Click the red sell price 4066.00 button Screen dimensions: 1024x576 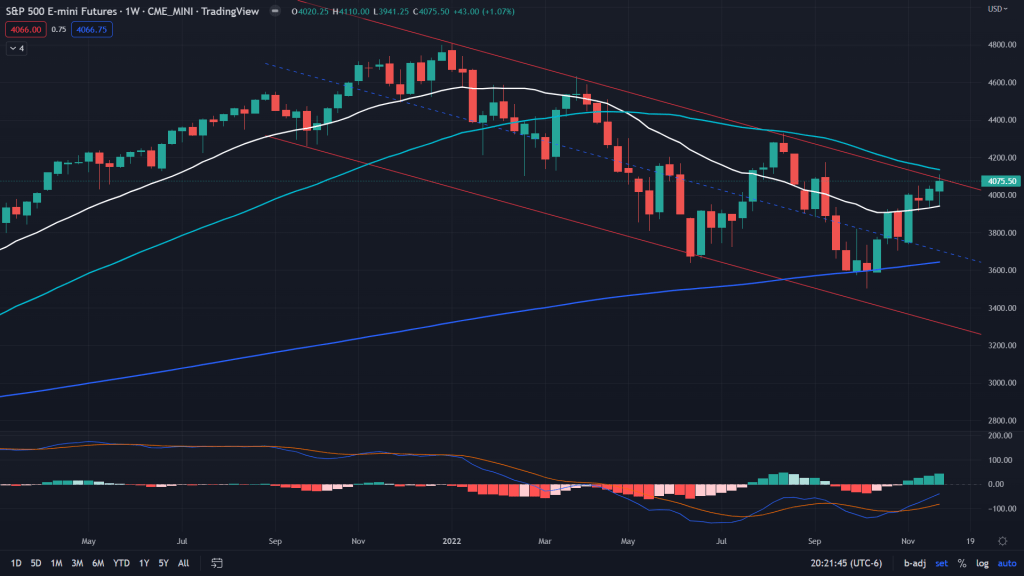click(x=22, y=30)
